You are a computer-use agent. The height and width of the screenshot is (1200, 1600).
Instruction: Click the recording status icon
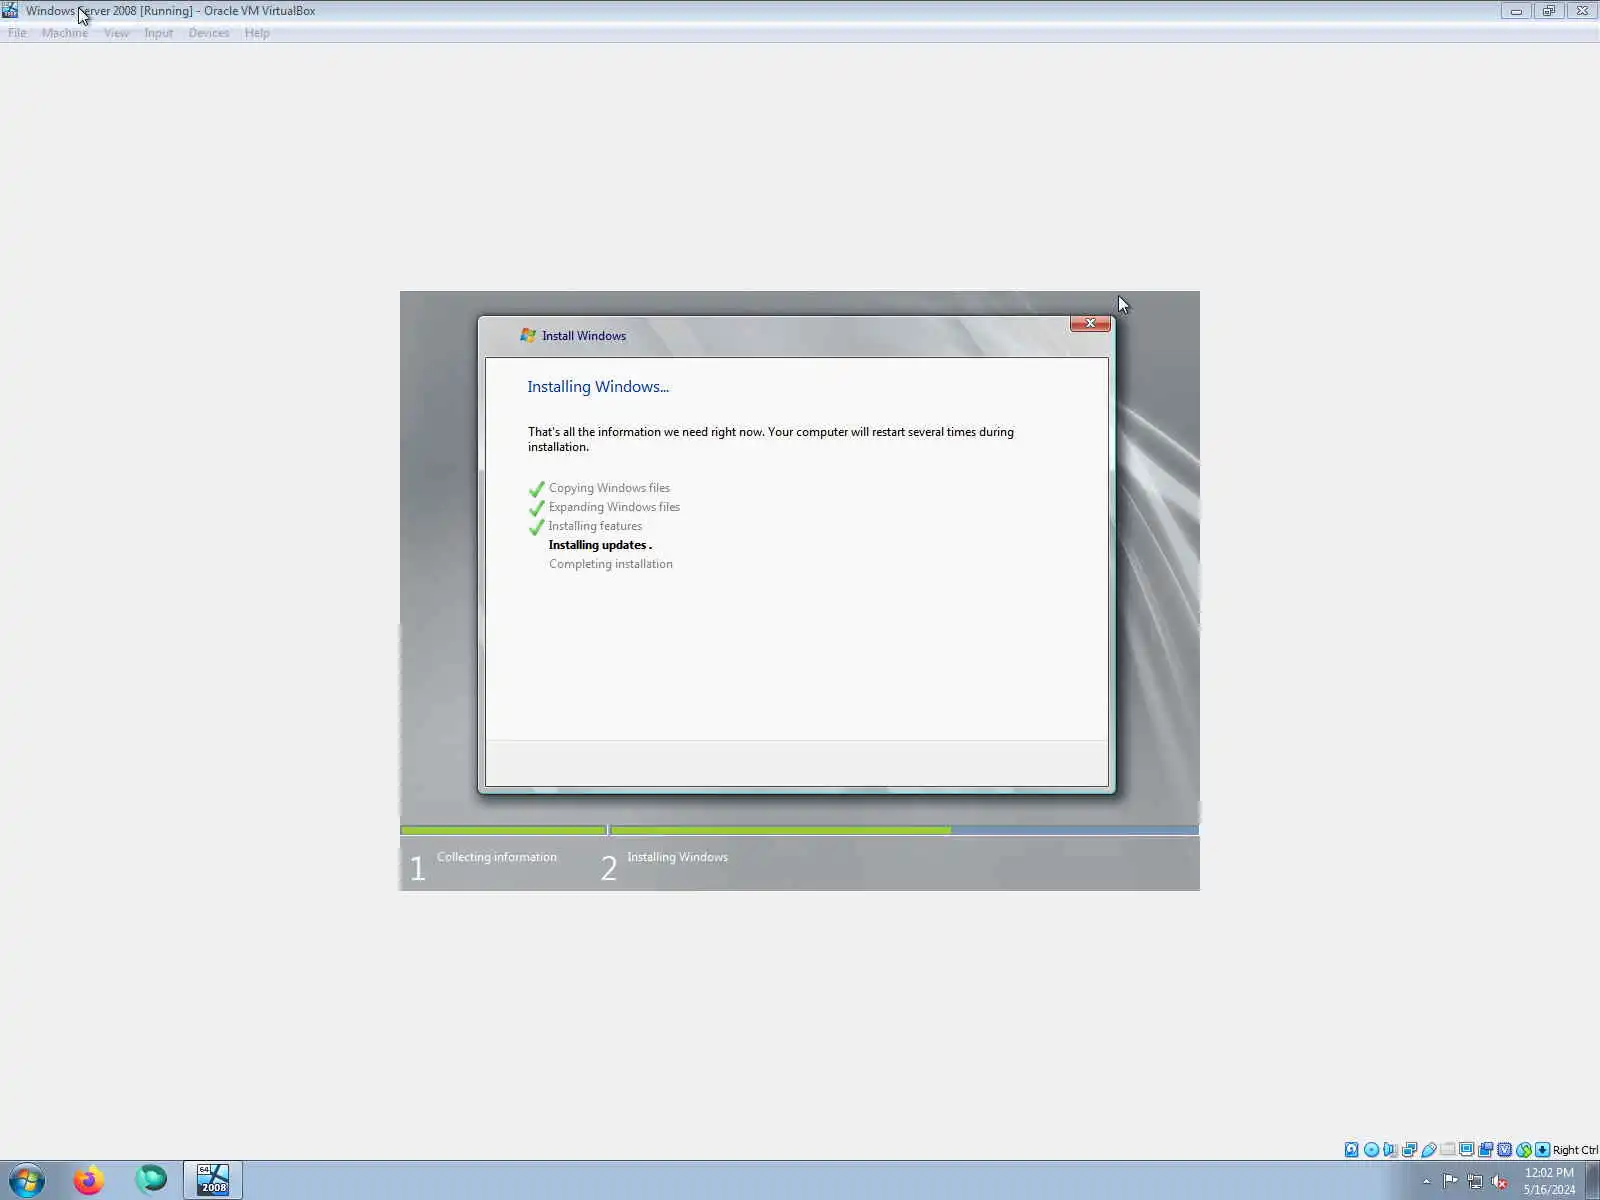pos(1485,1150)
